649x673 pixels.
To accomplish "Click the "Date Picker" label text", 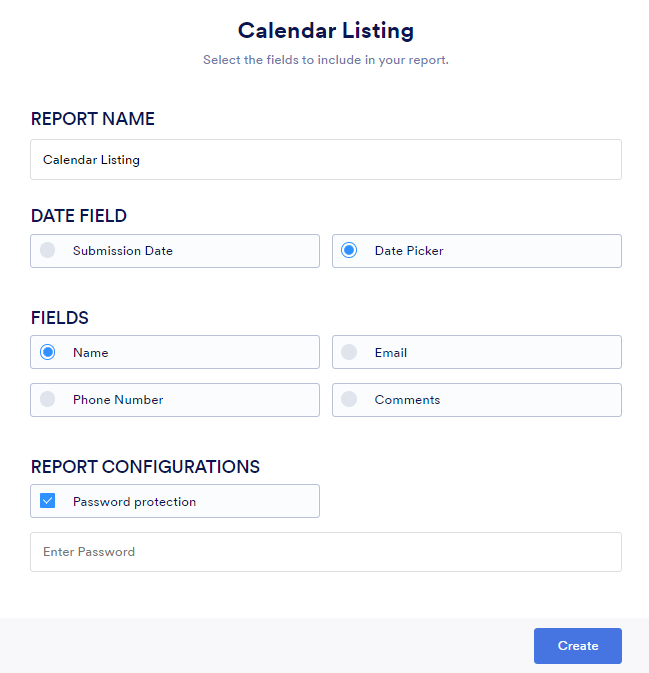I will 409,251.
